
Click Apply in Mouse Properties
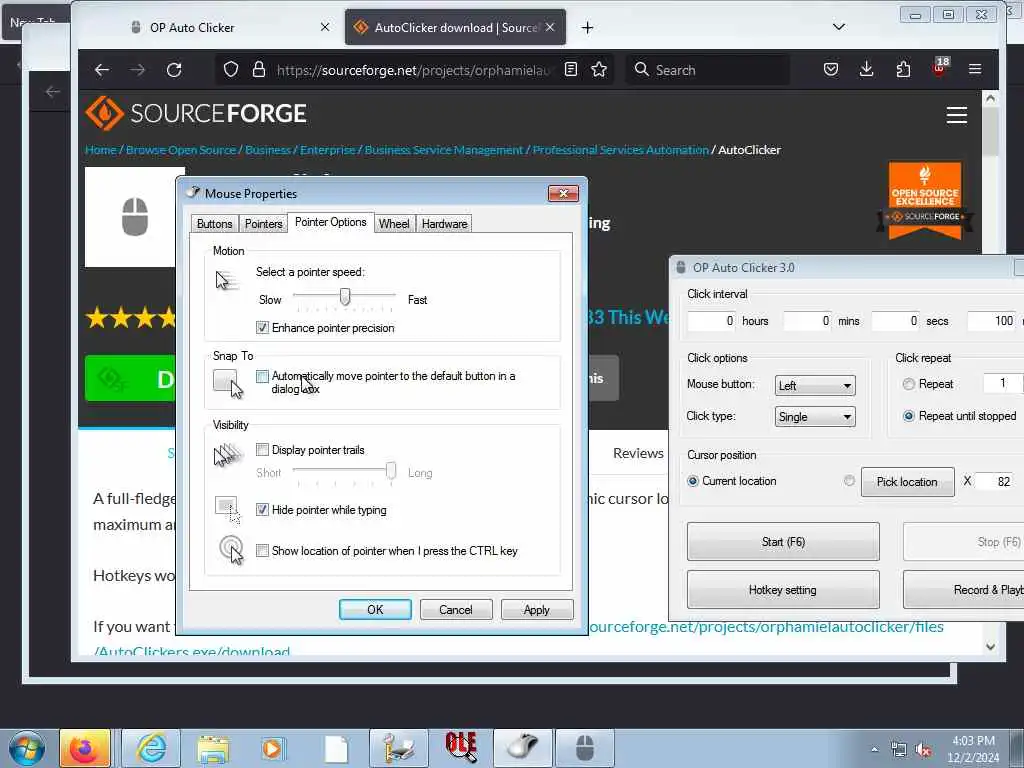pyautogui.click(x=537, y=609)
